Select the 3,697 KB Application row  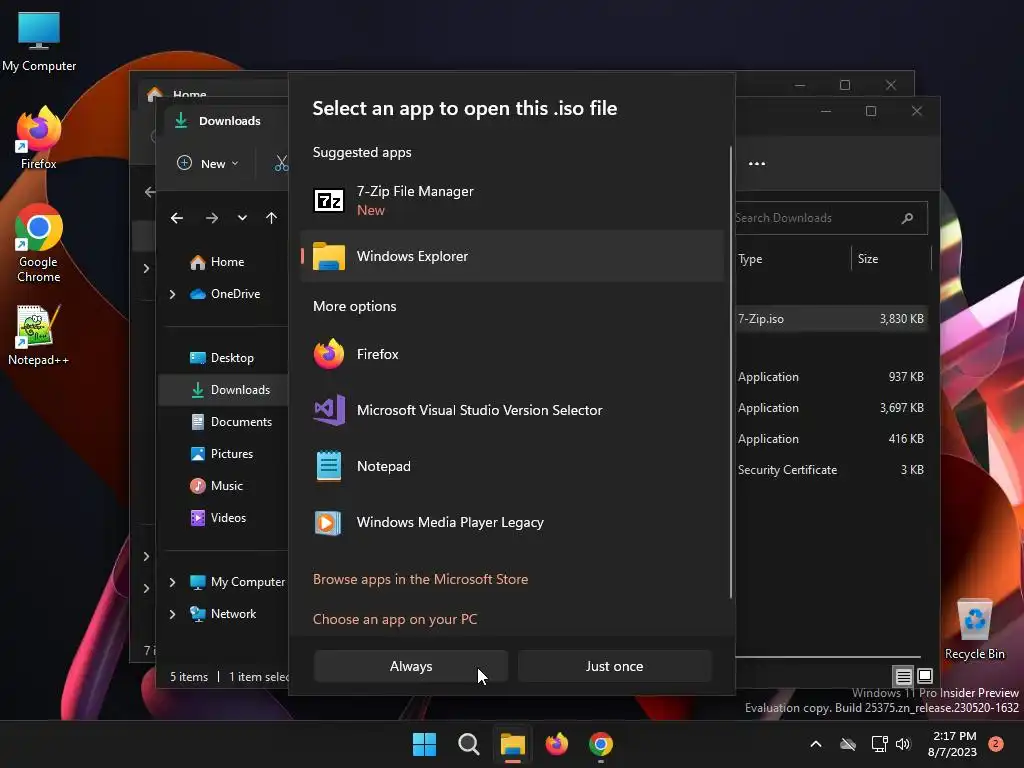[831, 408]
